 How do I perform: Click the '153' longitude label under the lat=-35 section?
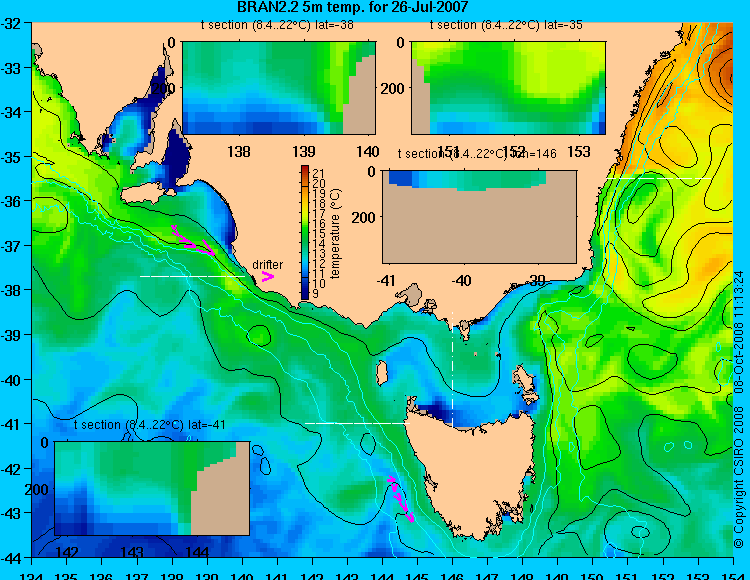(x=578, y=152)
